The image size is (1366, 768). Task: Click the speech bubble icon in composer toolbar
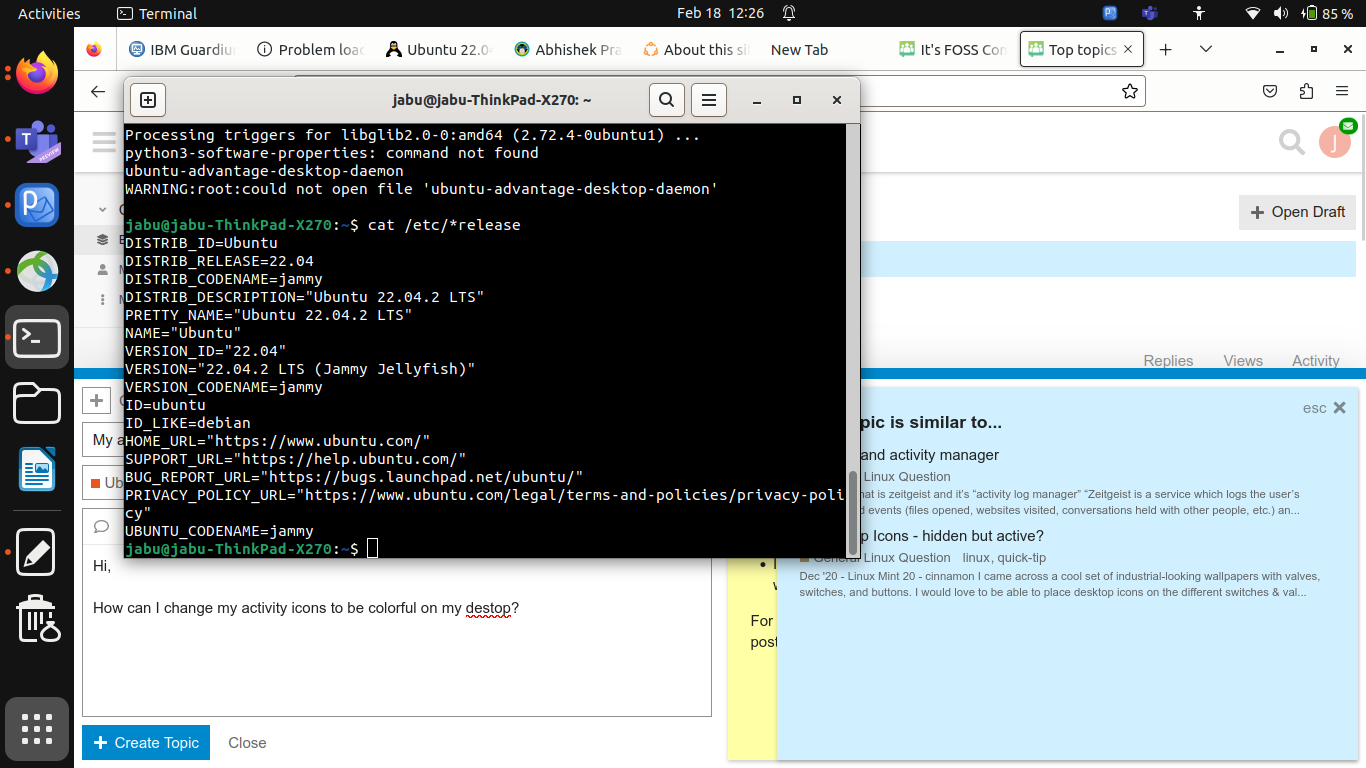101,526
